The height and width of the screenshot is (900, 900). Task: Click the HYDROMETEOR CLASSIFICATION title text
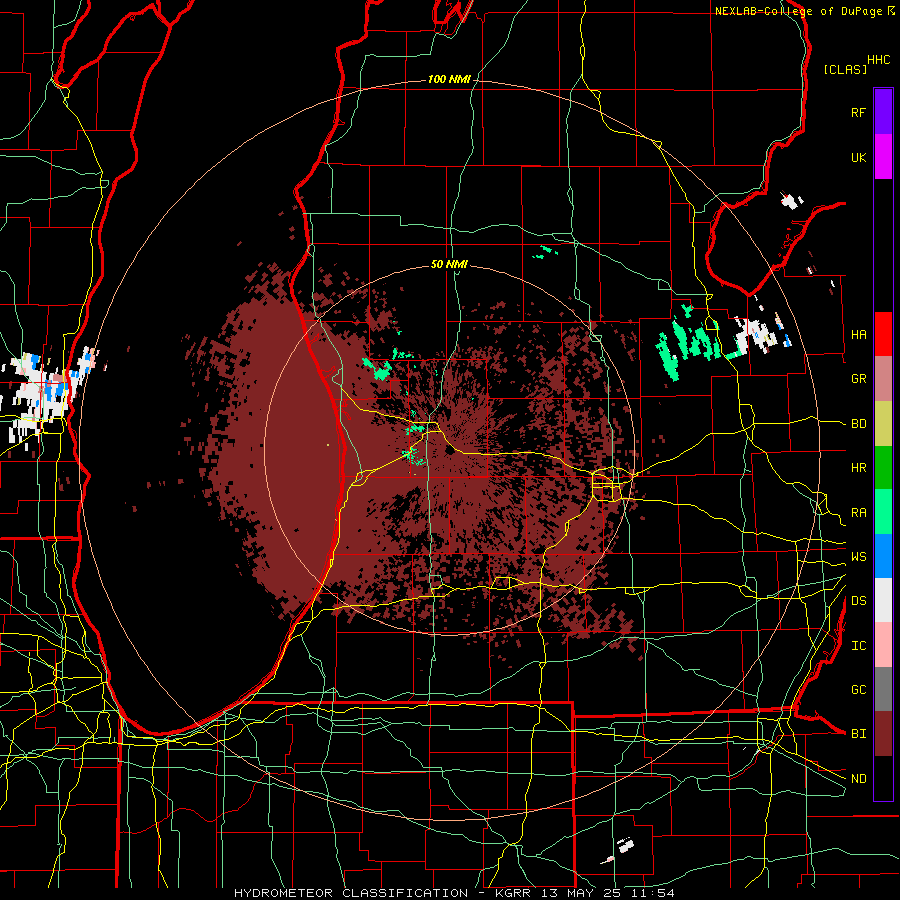[351, 893]
